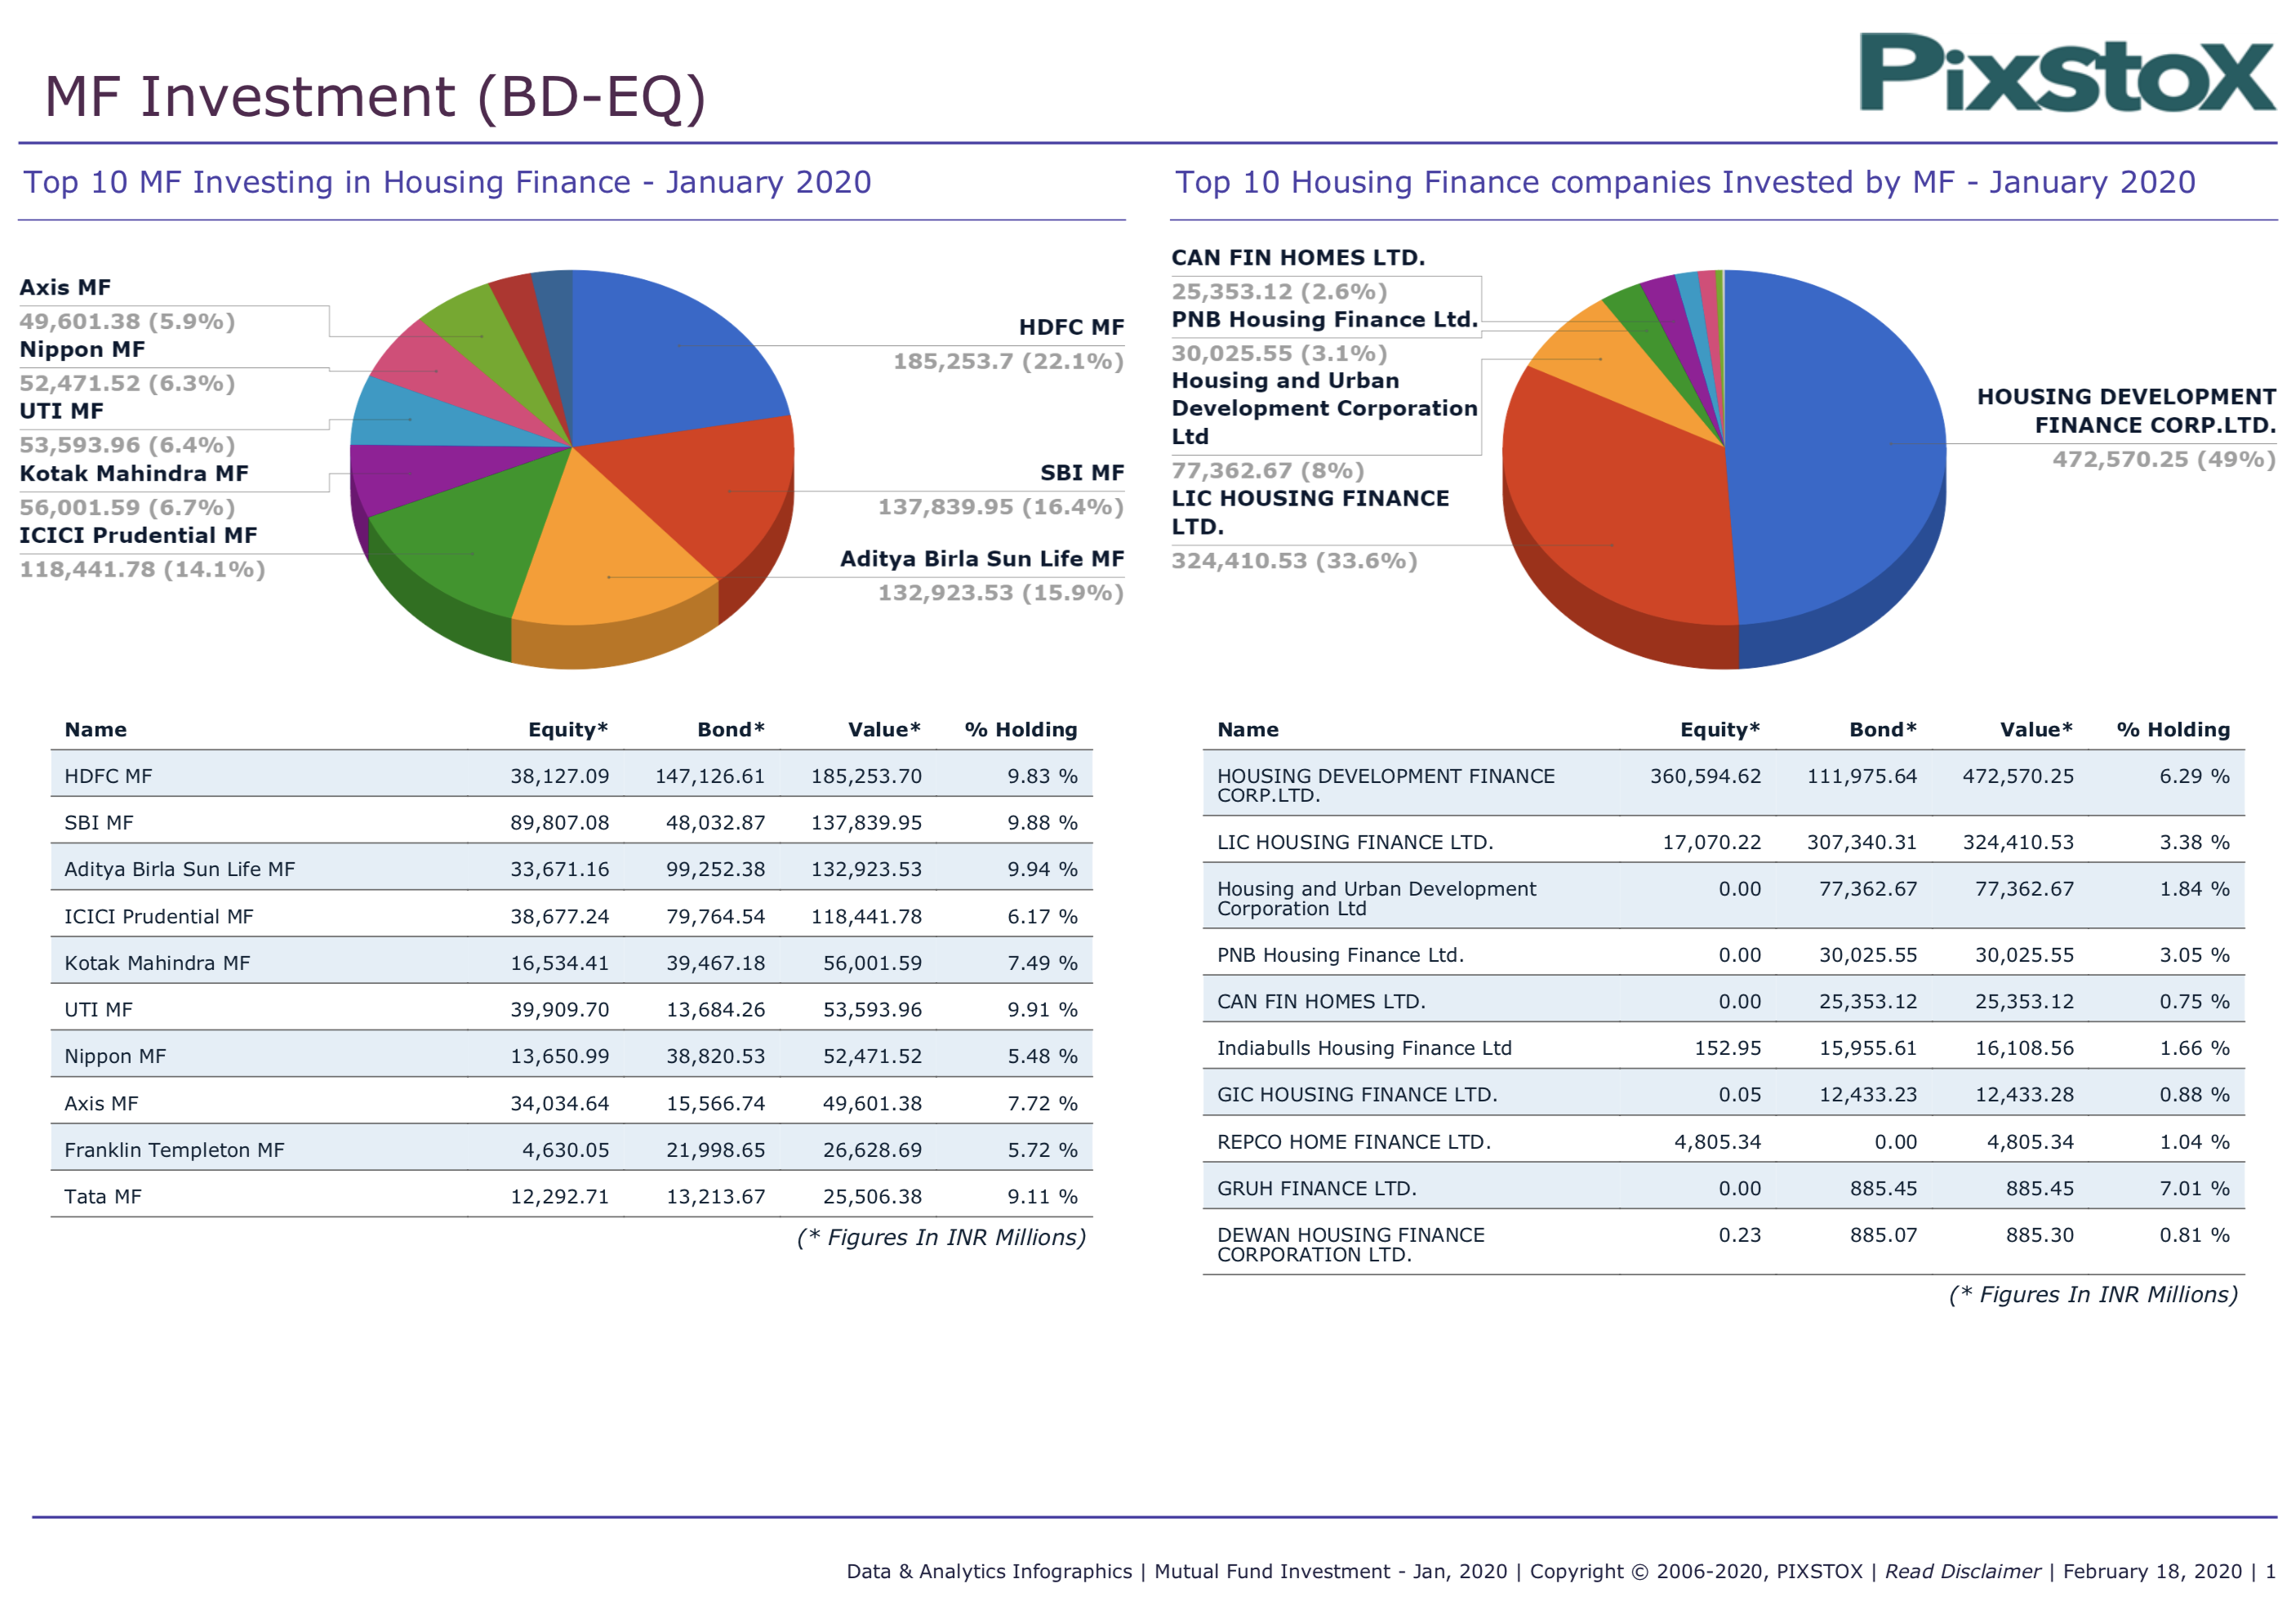This screenshot has width=2296, height=1619.
Task: Select 'GIC HOUSING FINANCE LTD.' table row
Action: (1724, 1094)
